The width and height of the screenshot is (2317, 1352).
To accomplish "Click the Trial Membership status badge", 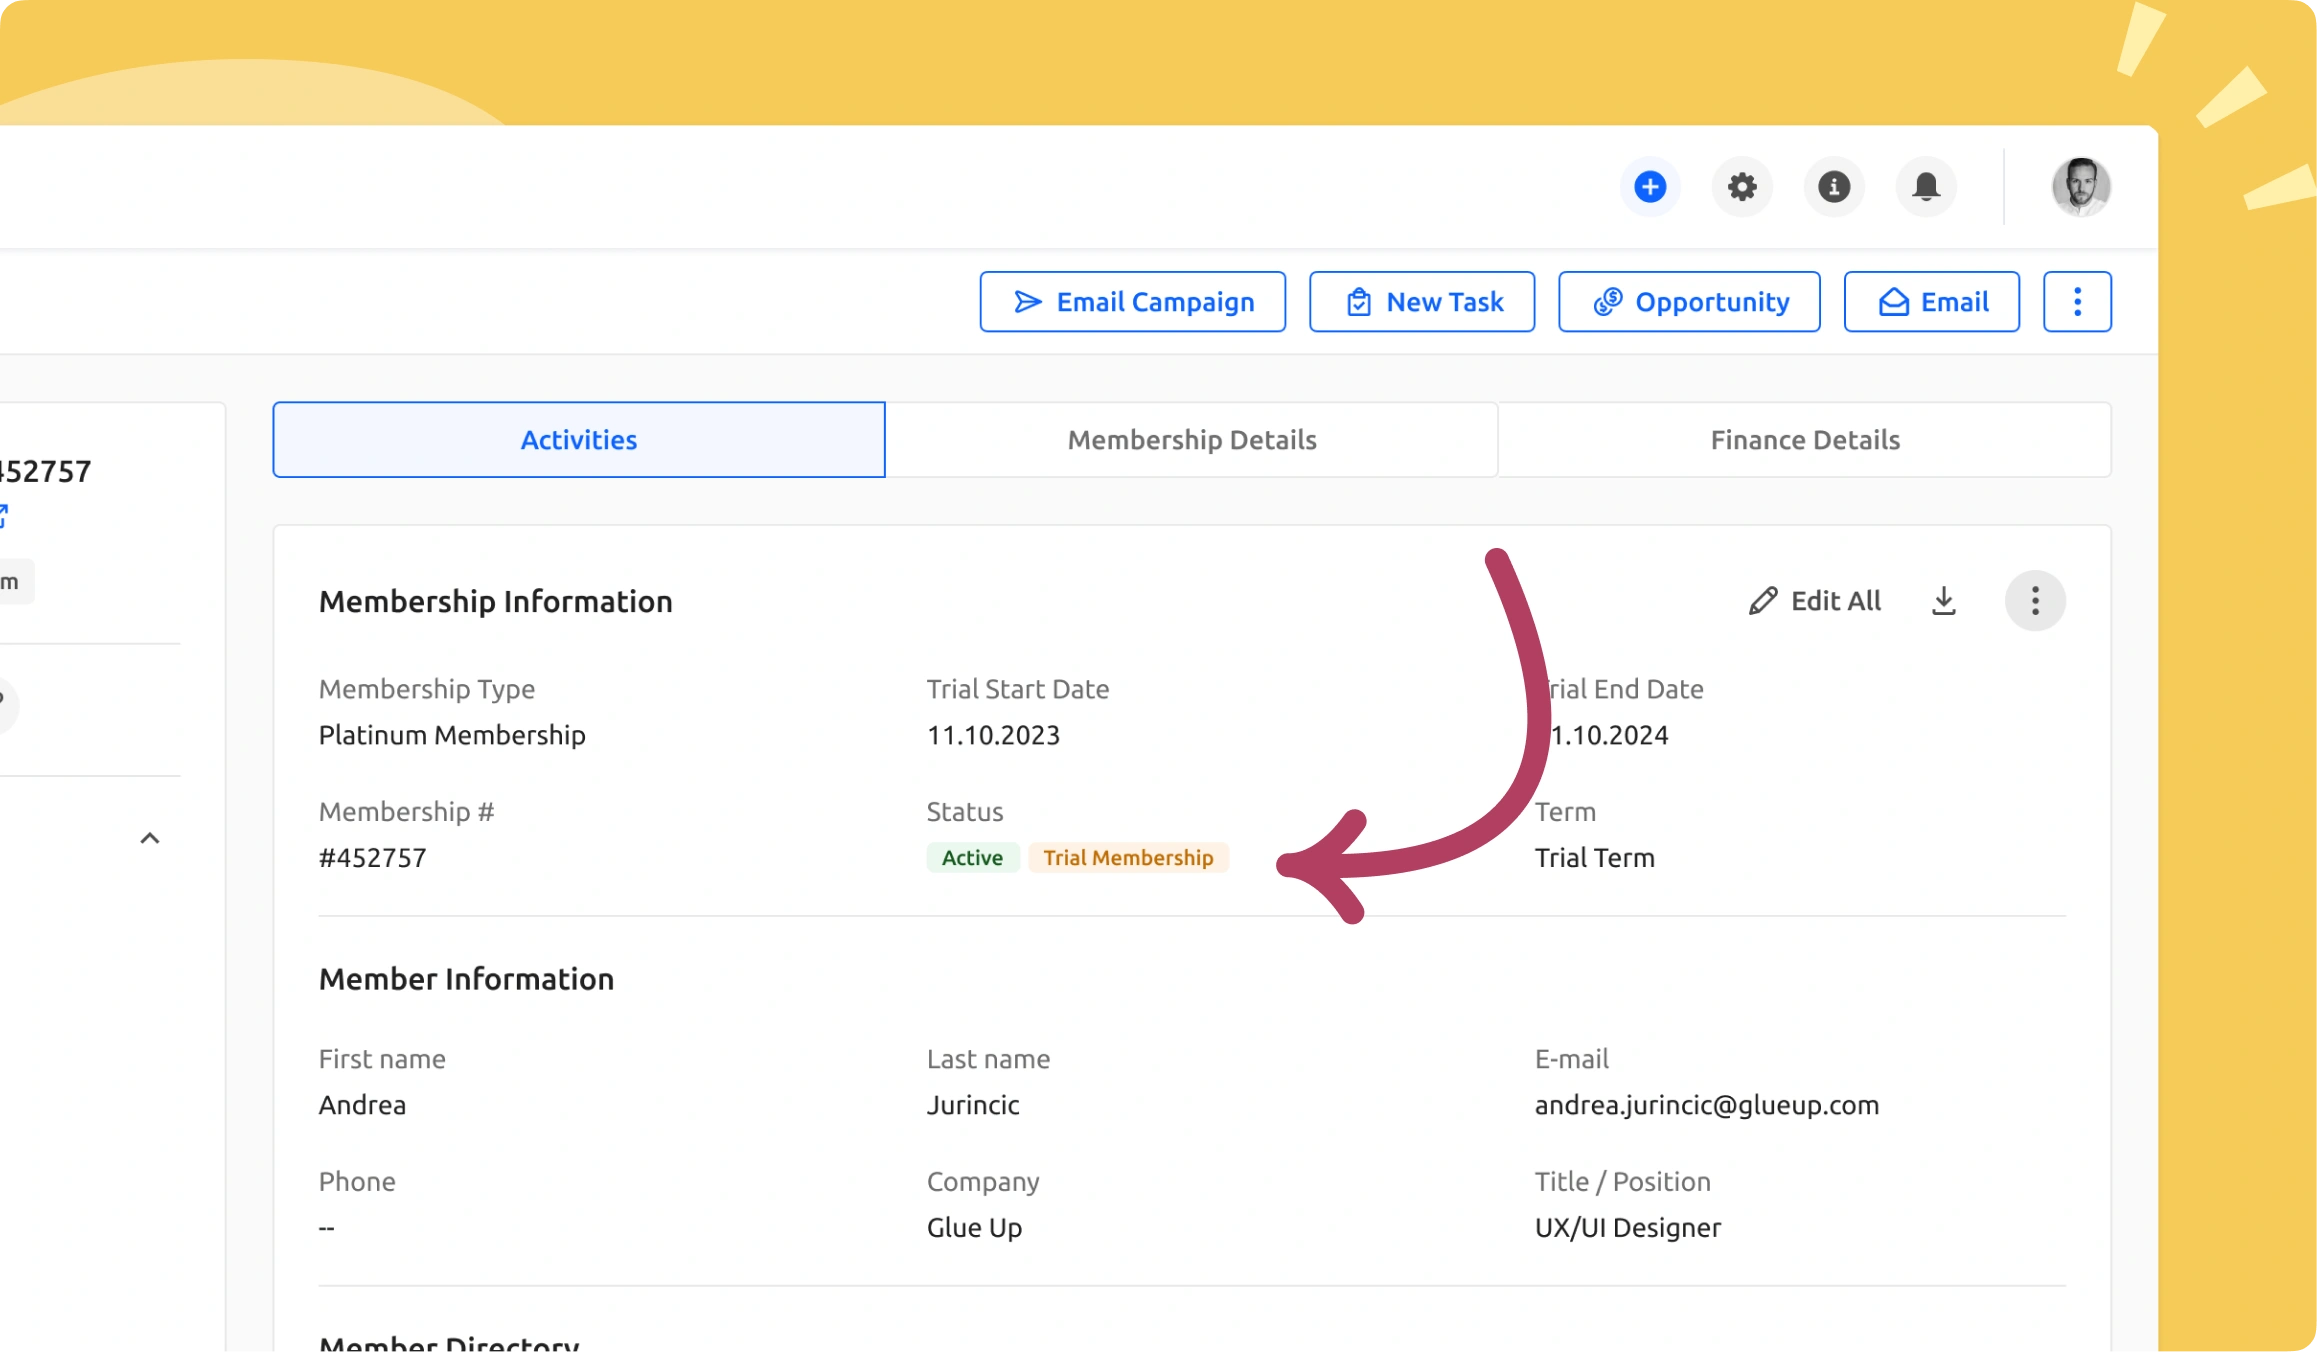I will click(x=1128, y=858).
